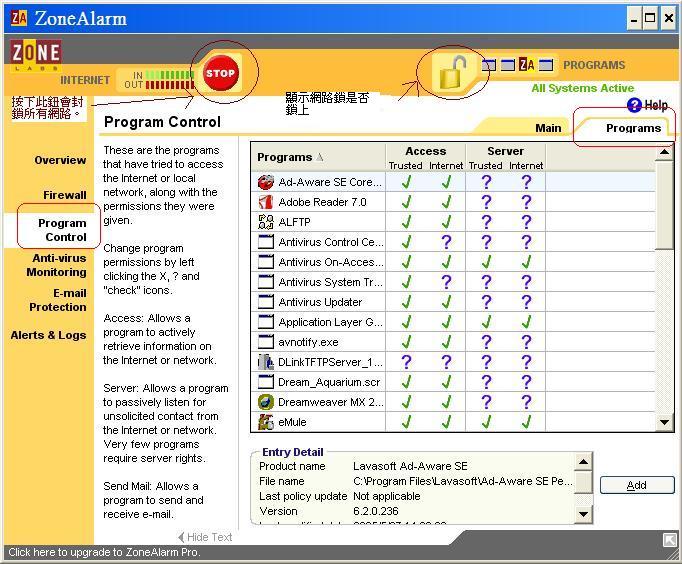Open the Overview section

[60, 160]
